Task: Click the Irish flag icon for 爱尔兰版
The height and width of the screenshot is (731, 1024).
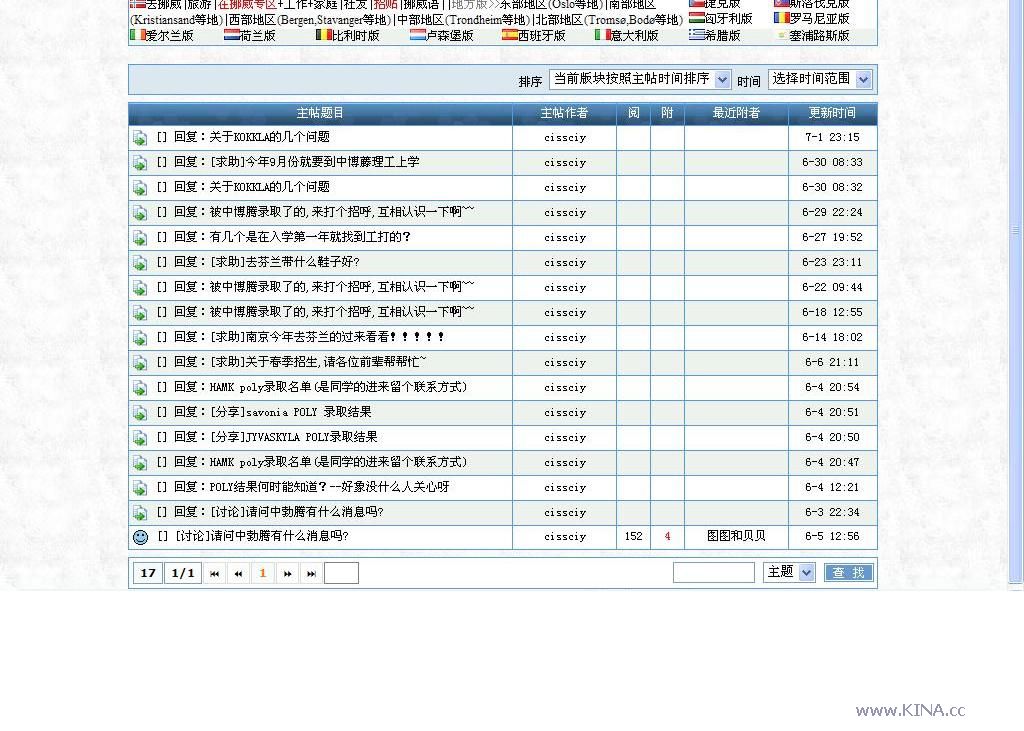Action: (x=137, y=35)
